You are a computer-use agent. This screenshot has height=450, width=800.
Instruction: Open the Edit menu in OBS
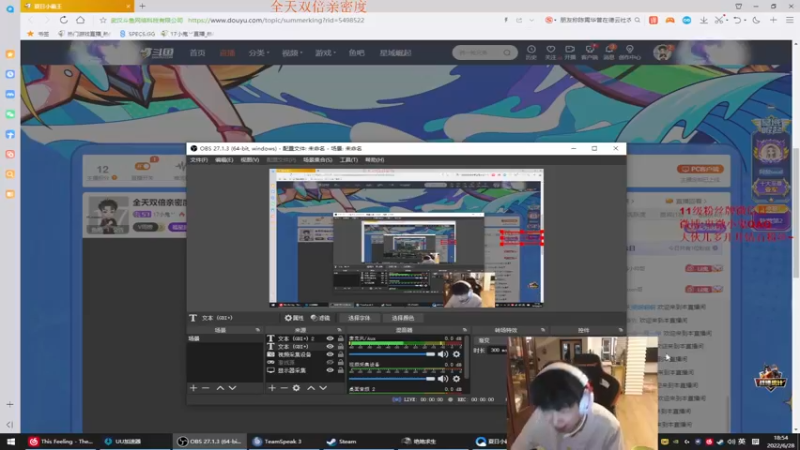click(x=224, y=160)
